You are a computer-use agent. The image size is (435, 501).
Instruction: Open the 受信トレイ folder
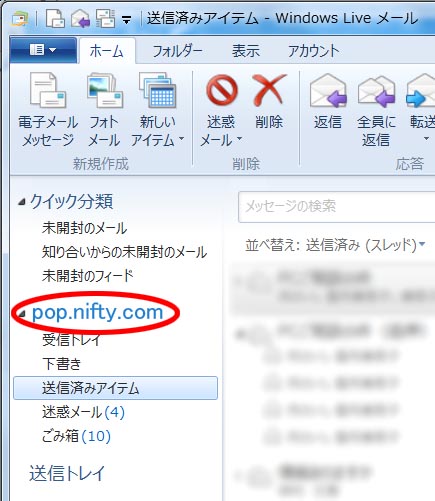click(x=71, y=340)
